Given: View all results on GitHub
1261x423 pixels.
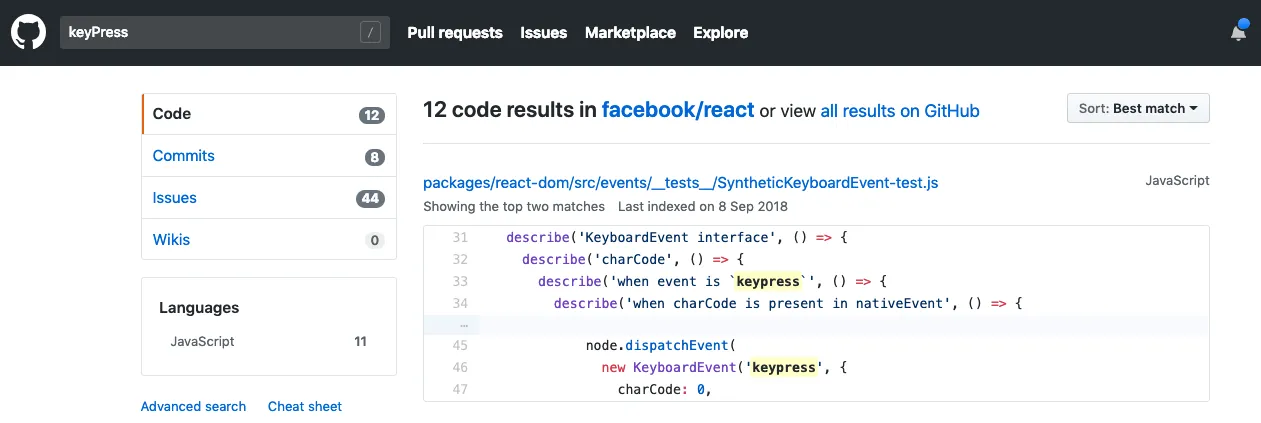Looking at the screenshot, I should tap(899, 111).
